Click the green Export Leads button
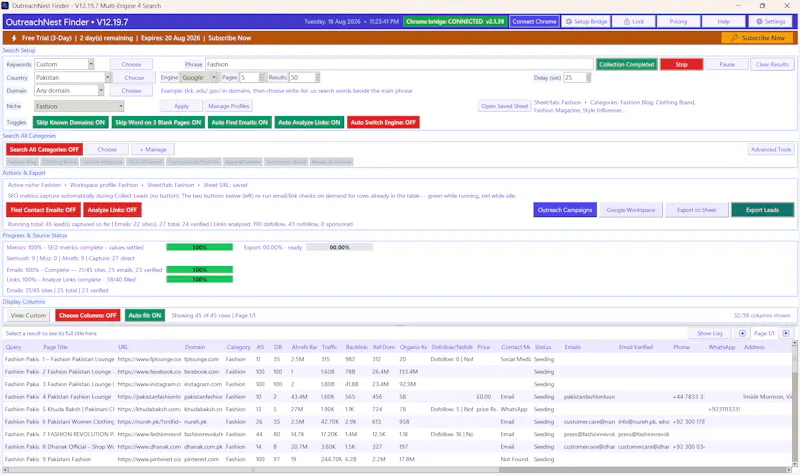Screen dimensions: 800x475 click(x=762, y=210)
